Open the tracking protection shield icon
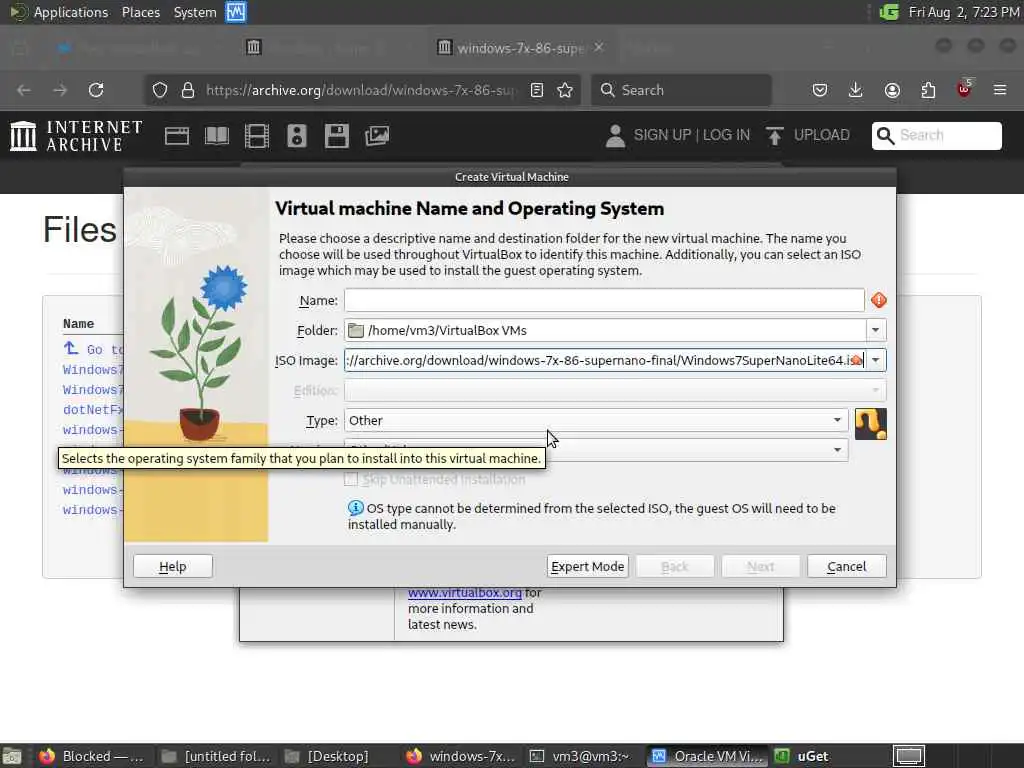 pyautogui.click(x=160, y=90)
